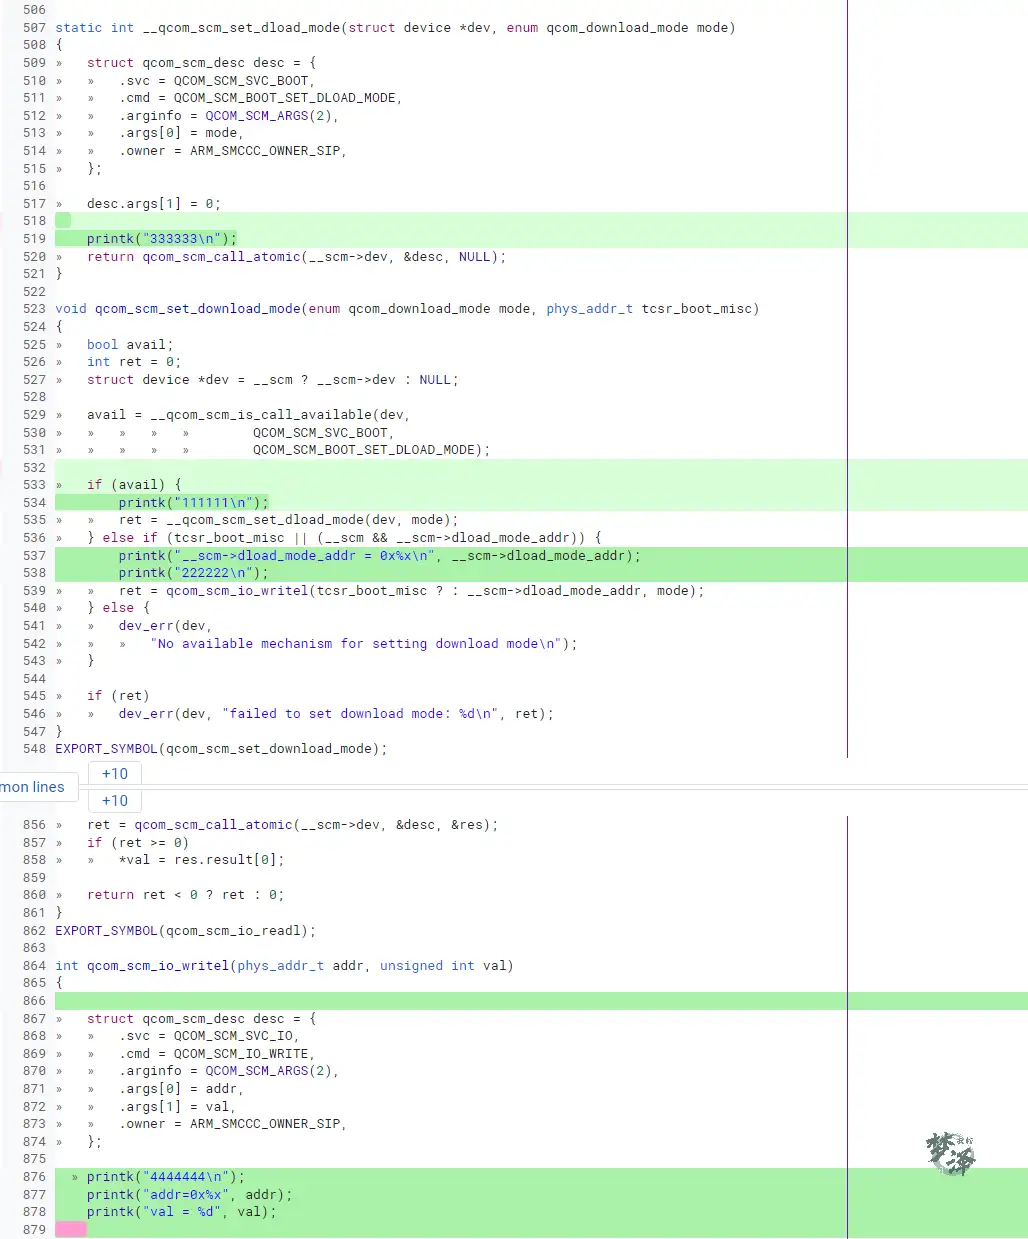1028x1239 pixels.
Task: Select line number 876 in the gutter
Action: 34,1177
